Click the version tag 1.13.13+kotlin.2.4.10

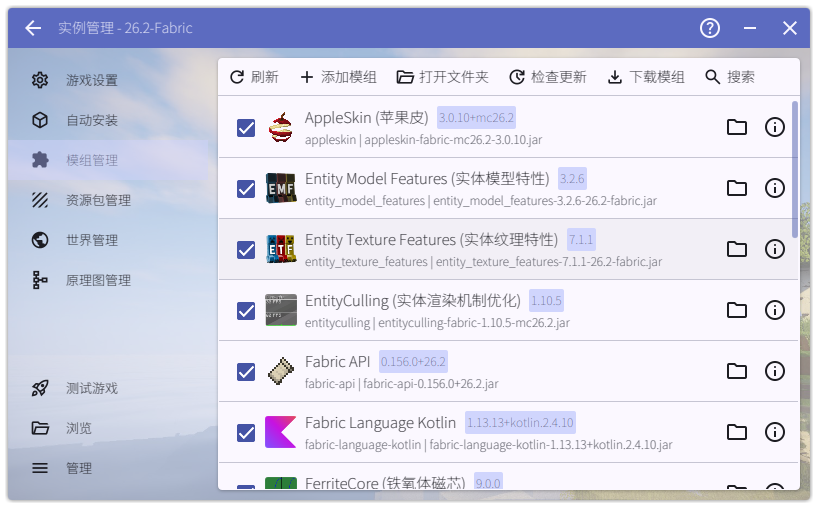click(520, 423)
